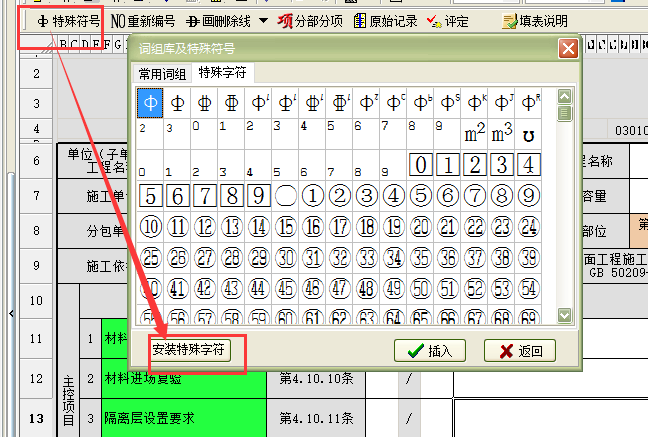Expand dropdown arrow beside 画删除线
The height and width of the screenshot is (437, 648).
(262, 20)
